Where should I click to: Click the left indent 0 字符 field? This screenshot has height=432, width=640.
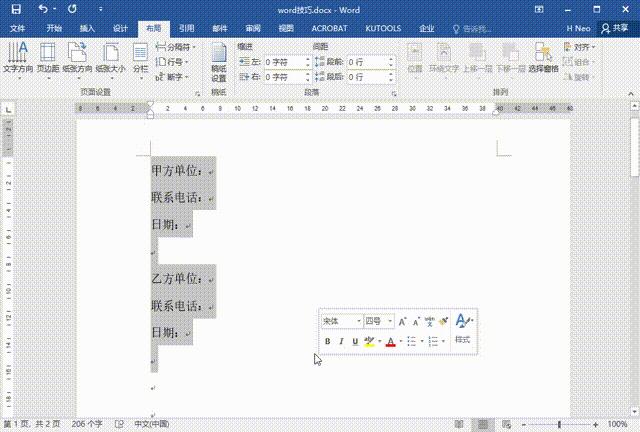tap(284, 62)
